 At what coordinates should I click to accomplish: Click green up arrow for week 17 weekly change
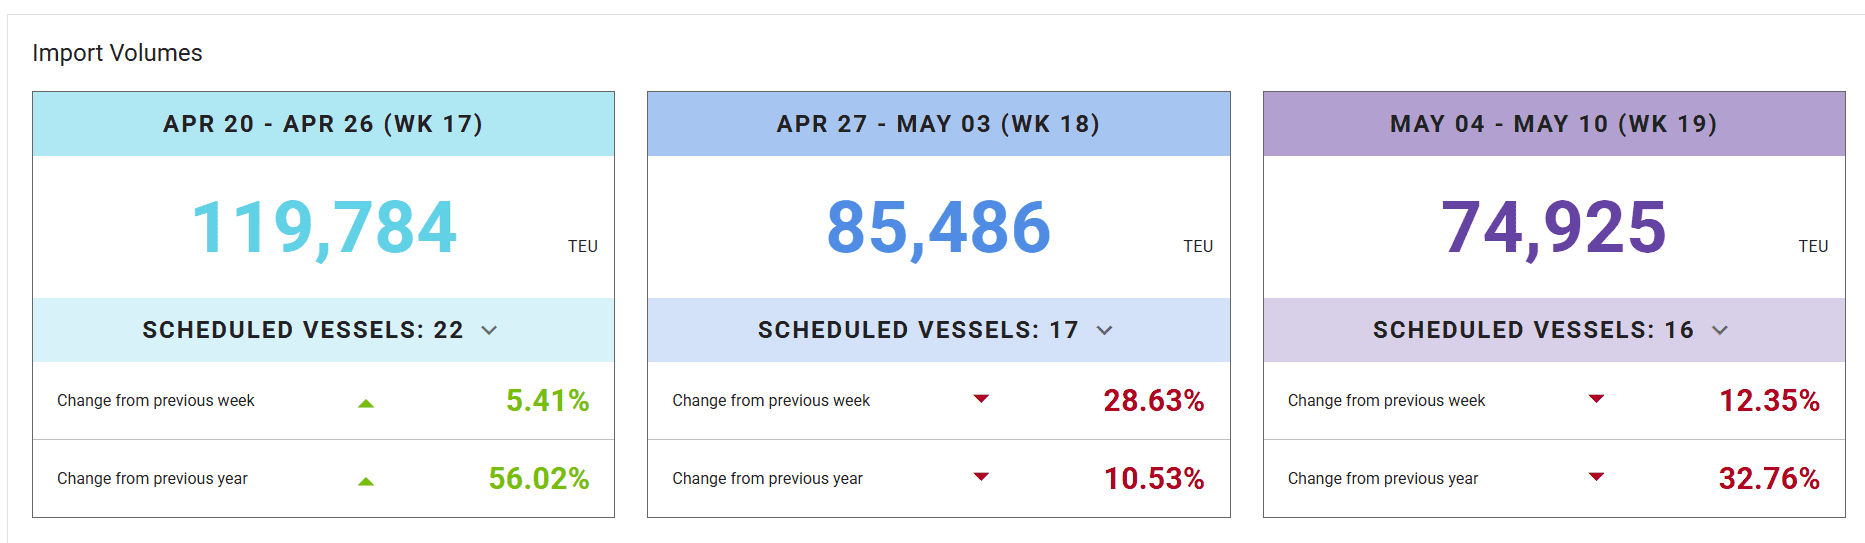[366, 403]
